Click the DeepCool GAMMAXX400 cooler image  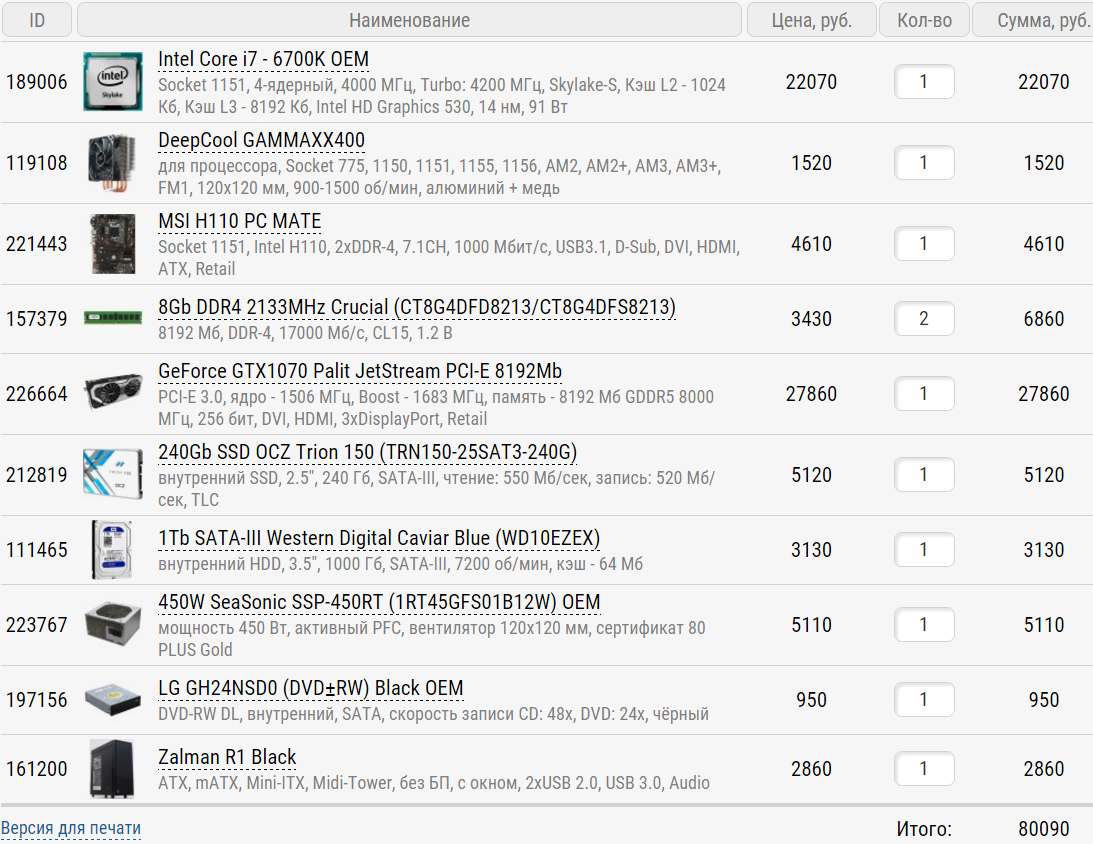112,162
